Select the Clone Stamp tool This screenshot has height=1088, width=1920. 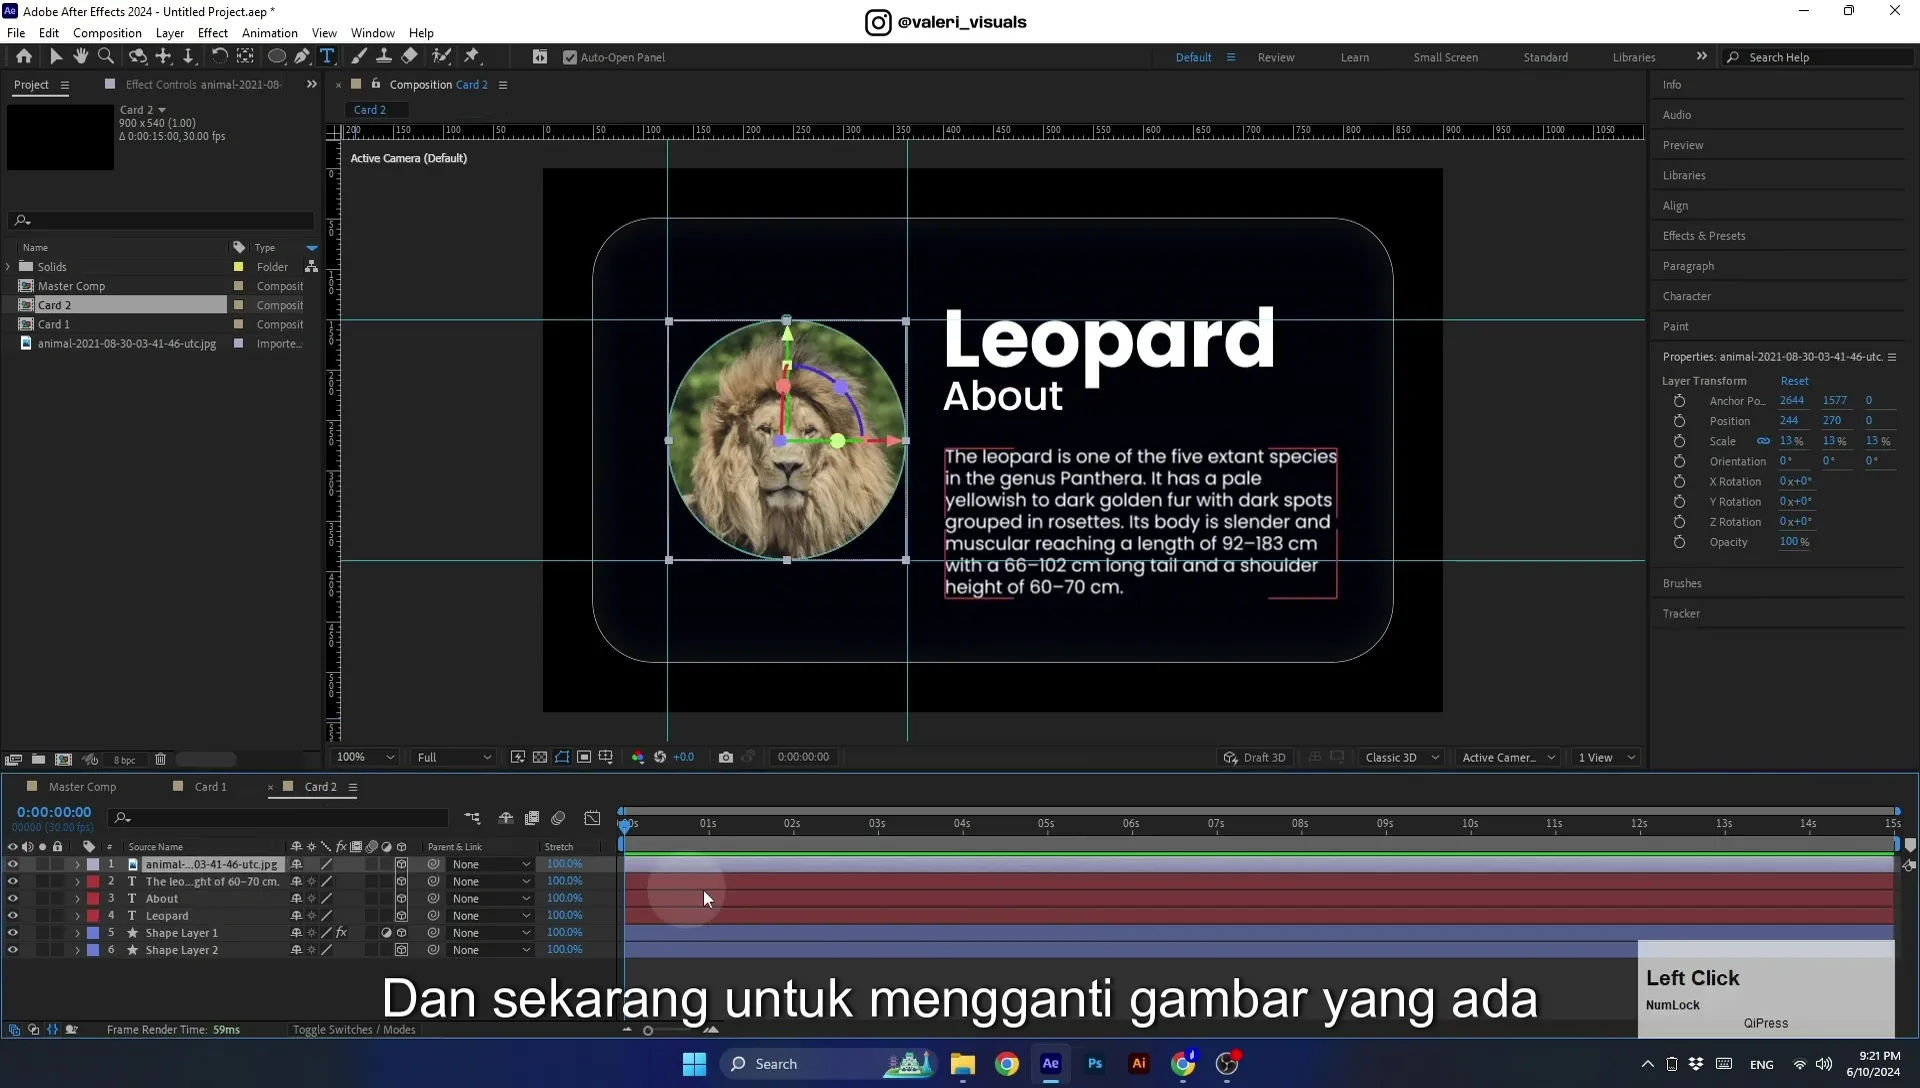coord(384,57)
